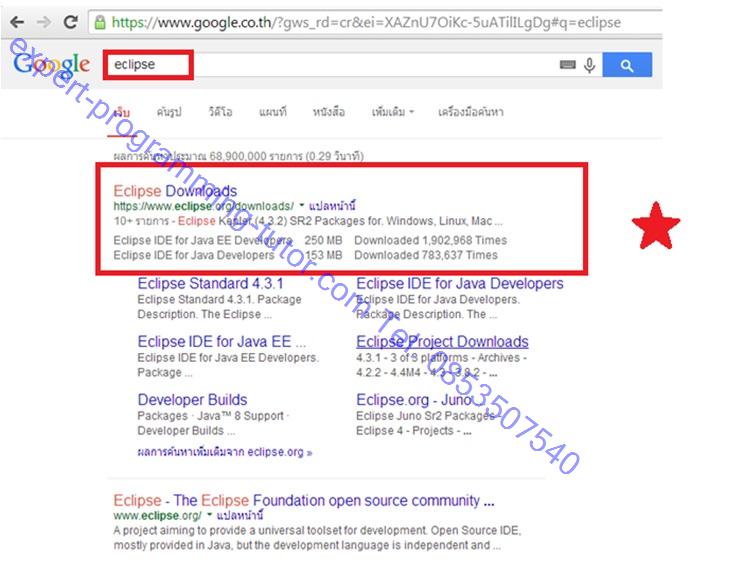Image resolution: width=741 pixels, height=565 pixels.
Task: Open เครื่องมือค้นหา search tools
Action: point(471,112)
